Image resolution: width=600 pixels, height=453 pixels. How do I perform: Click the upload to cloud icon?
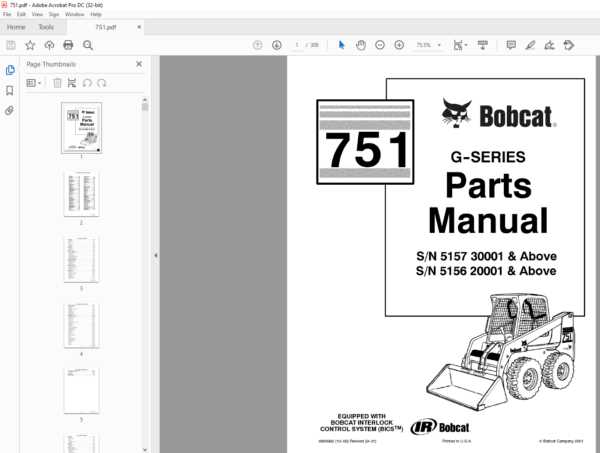coord(49,45)
